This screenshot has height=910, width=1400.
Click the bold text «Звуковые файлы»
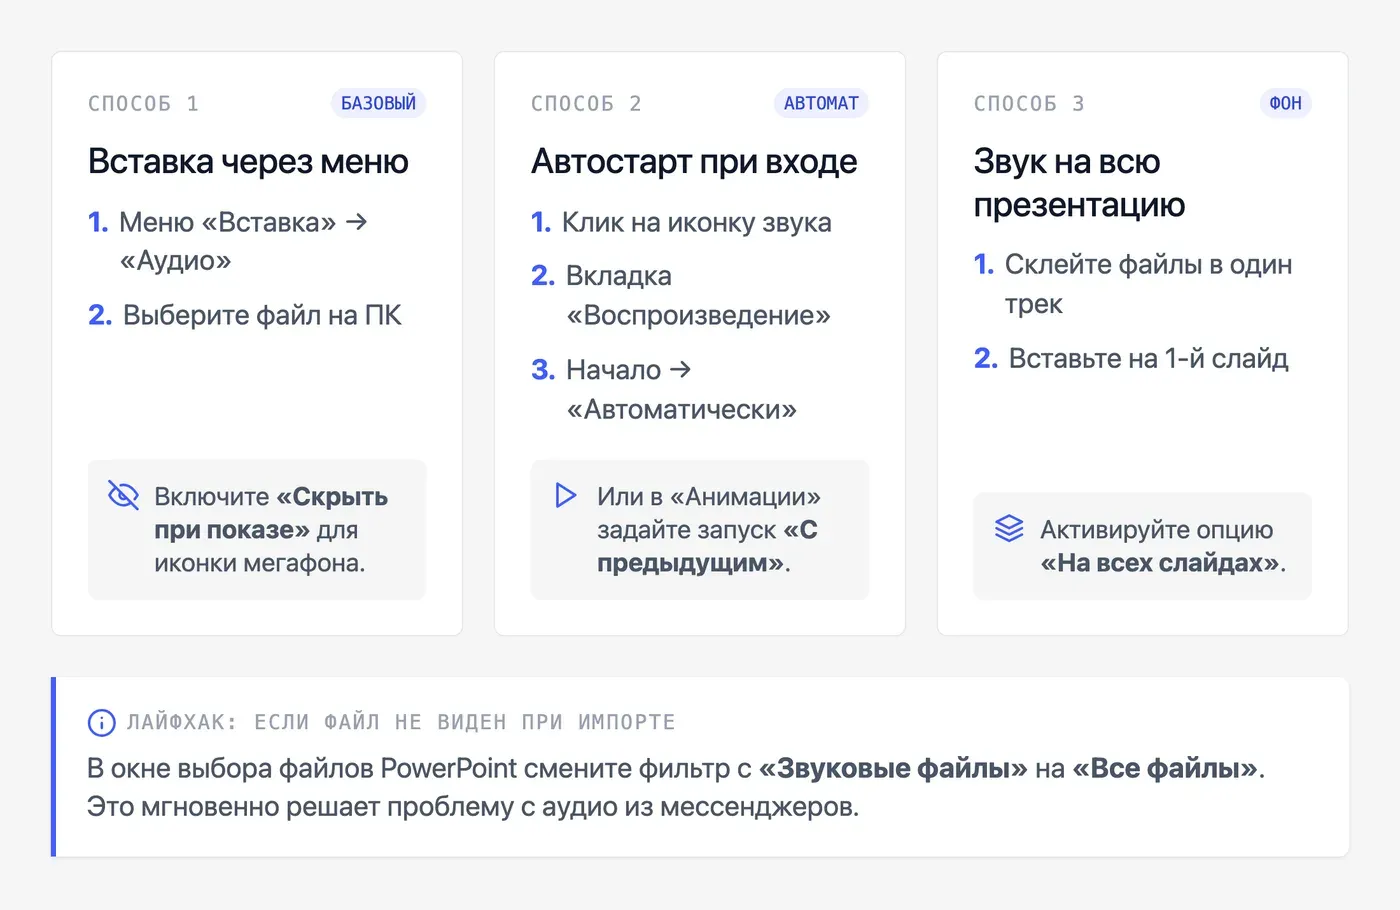tap(893, 768)
